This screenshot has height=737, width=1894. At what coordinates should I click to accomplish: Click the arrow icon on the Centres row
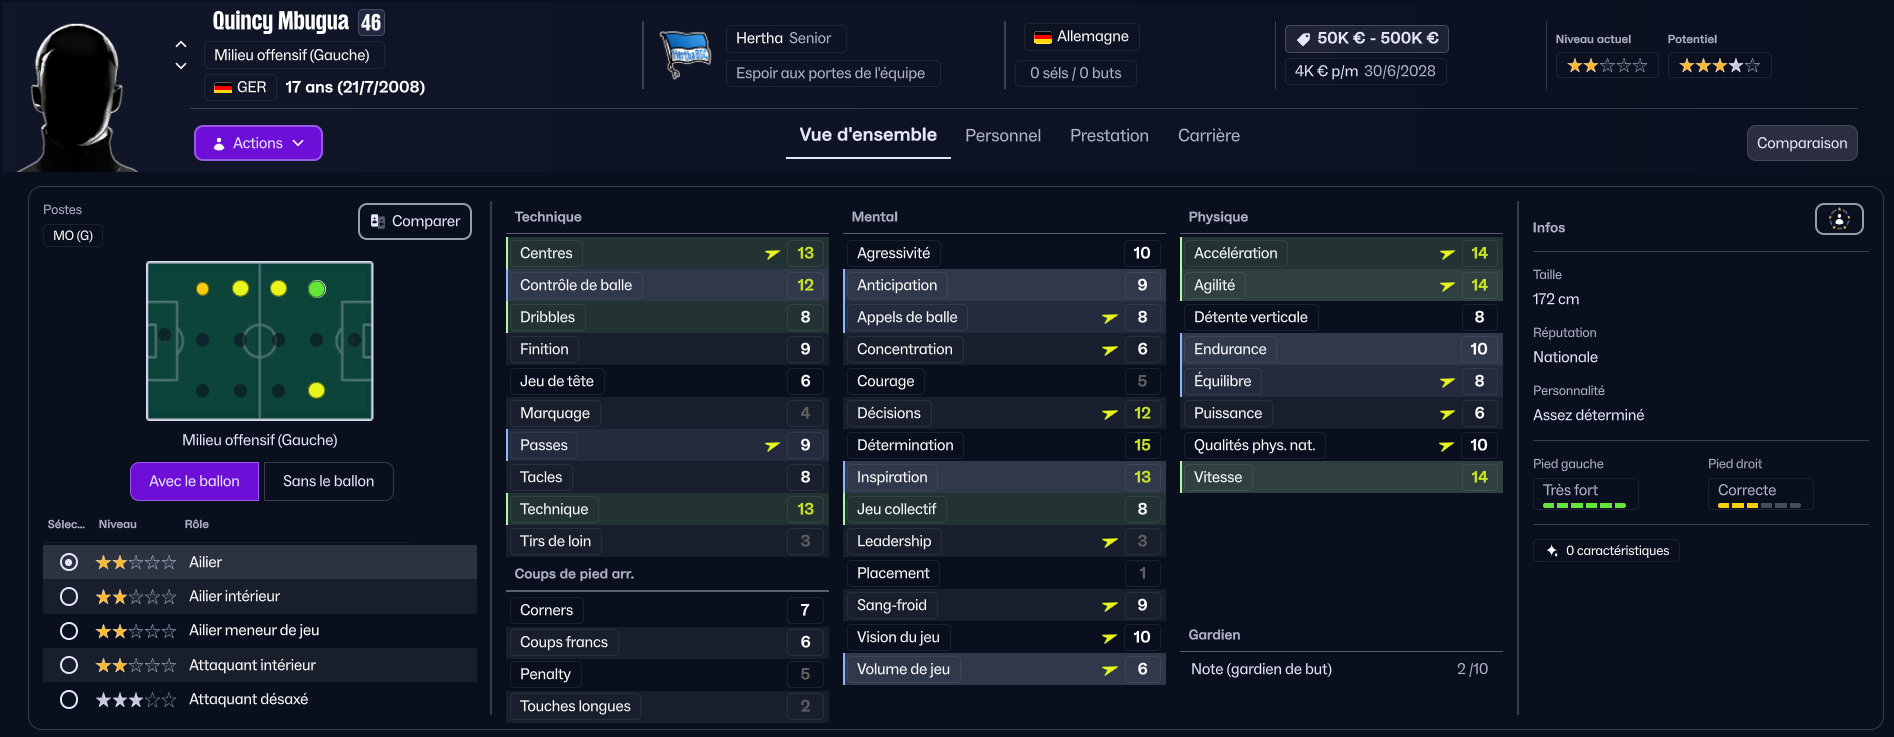pyautogui.click(x=772, y=254)
